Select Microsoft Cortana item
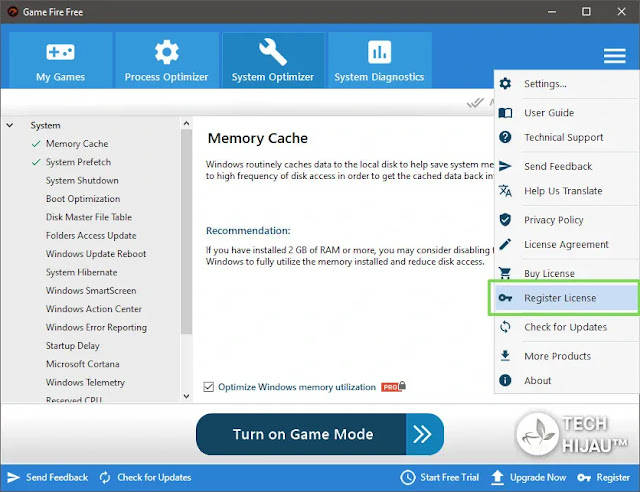Image resolution: width=640 pixels, height=492 pixels. click(82, 364)
